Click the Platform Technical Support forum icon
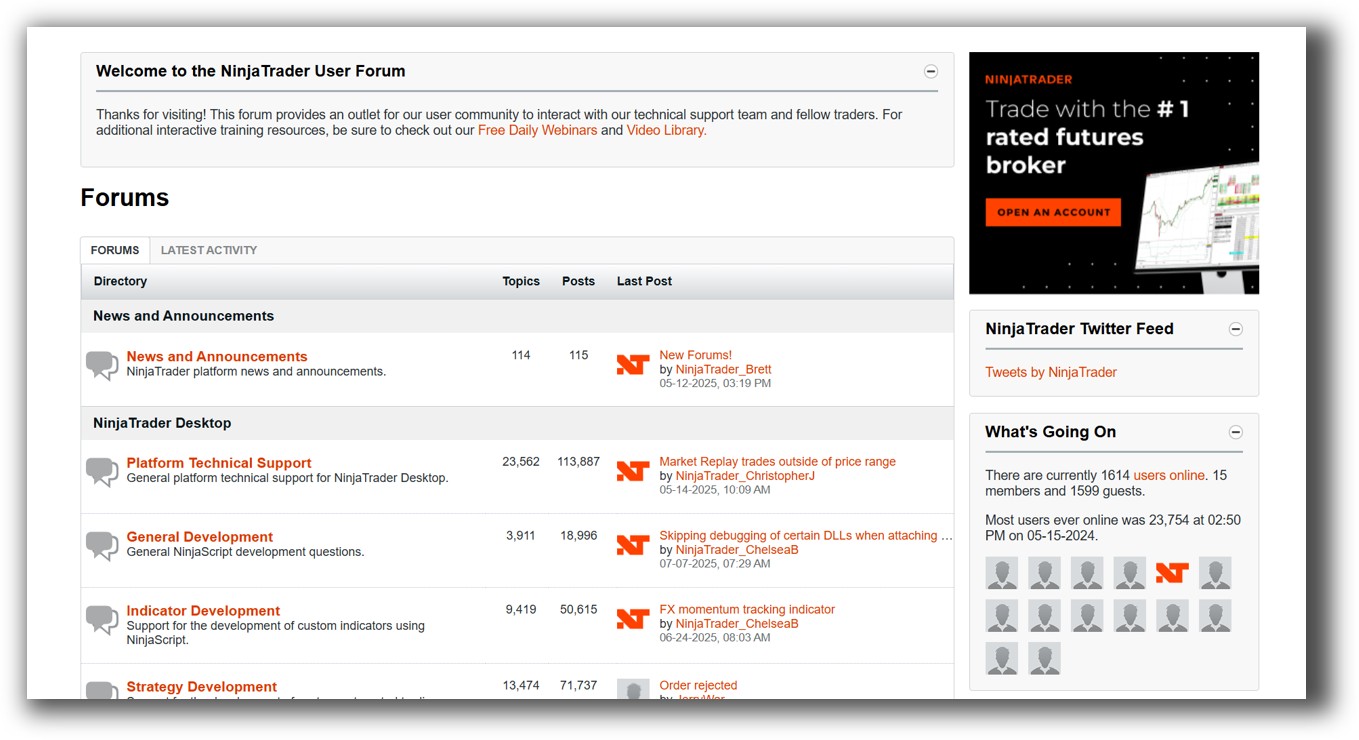1359x740 pixels. (101, 471)
